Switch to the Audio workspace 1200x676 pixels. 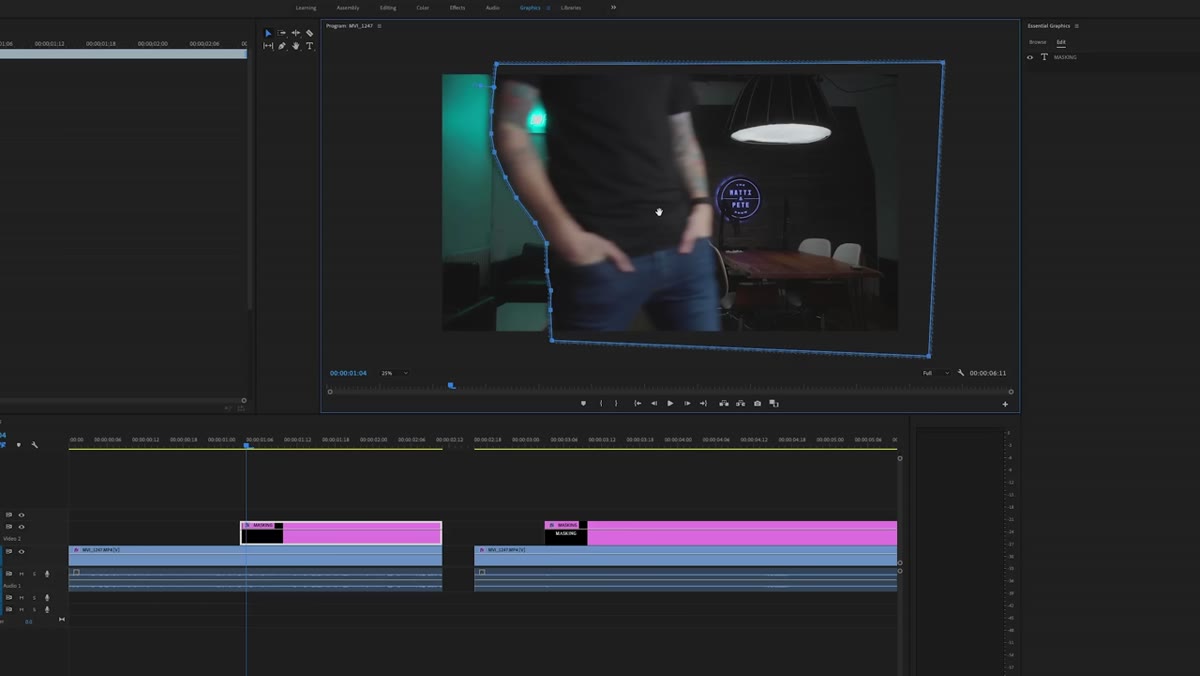click(493, 7)
